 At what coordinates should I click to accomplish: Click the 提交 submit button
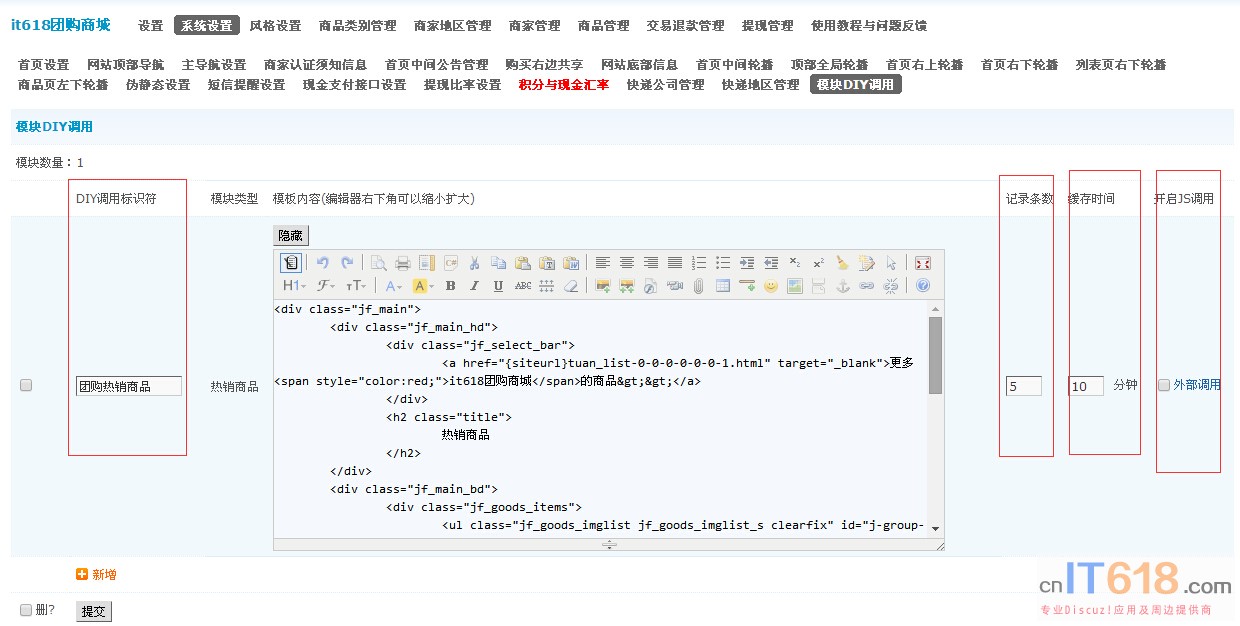pyautogui.click(x=94, y=611)
